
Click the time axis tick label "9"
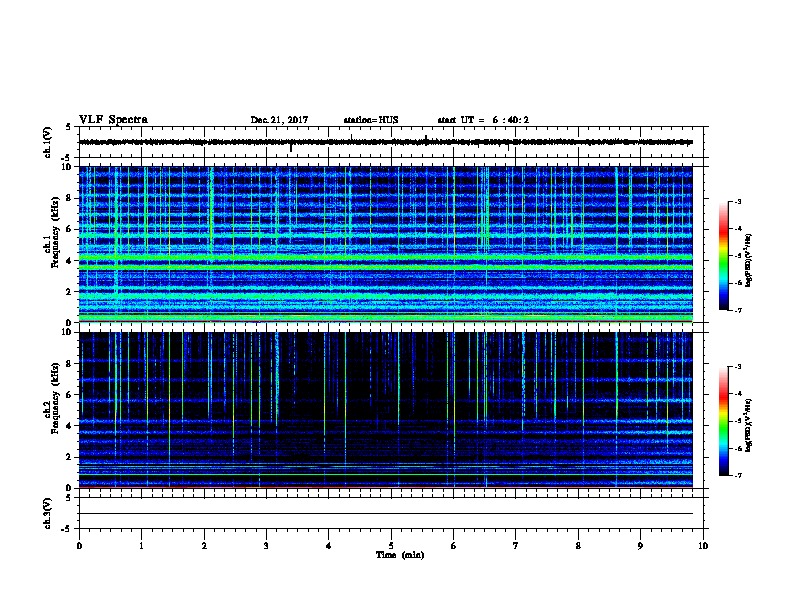640,546
